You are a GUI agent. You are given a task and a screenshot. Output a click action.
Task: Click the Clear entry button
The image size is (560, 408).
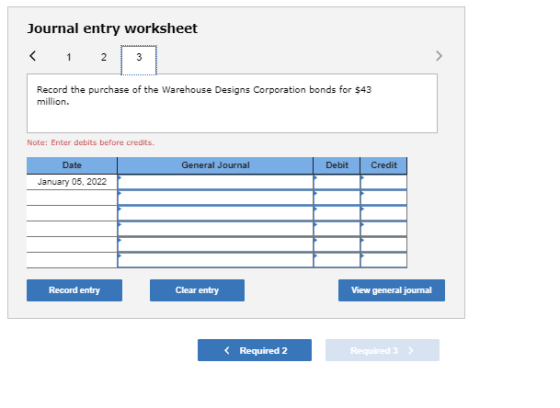[197, 290]
